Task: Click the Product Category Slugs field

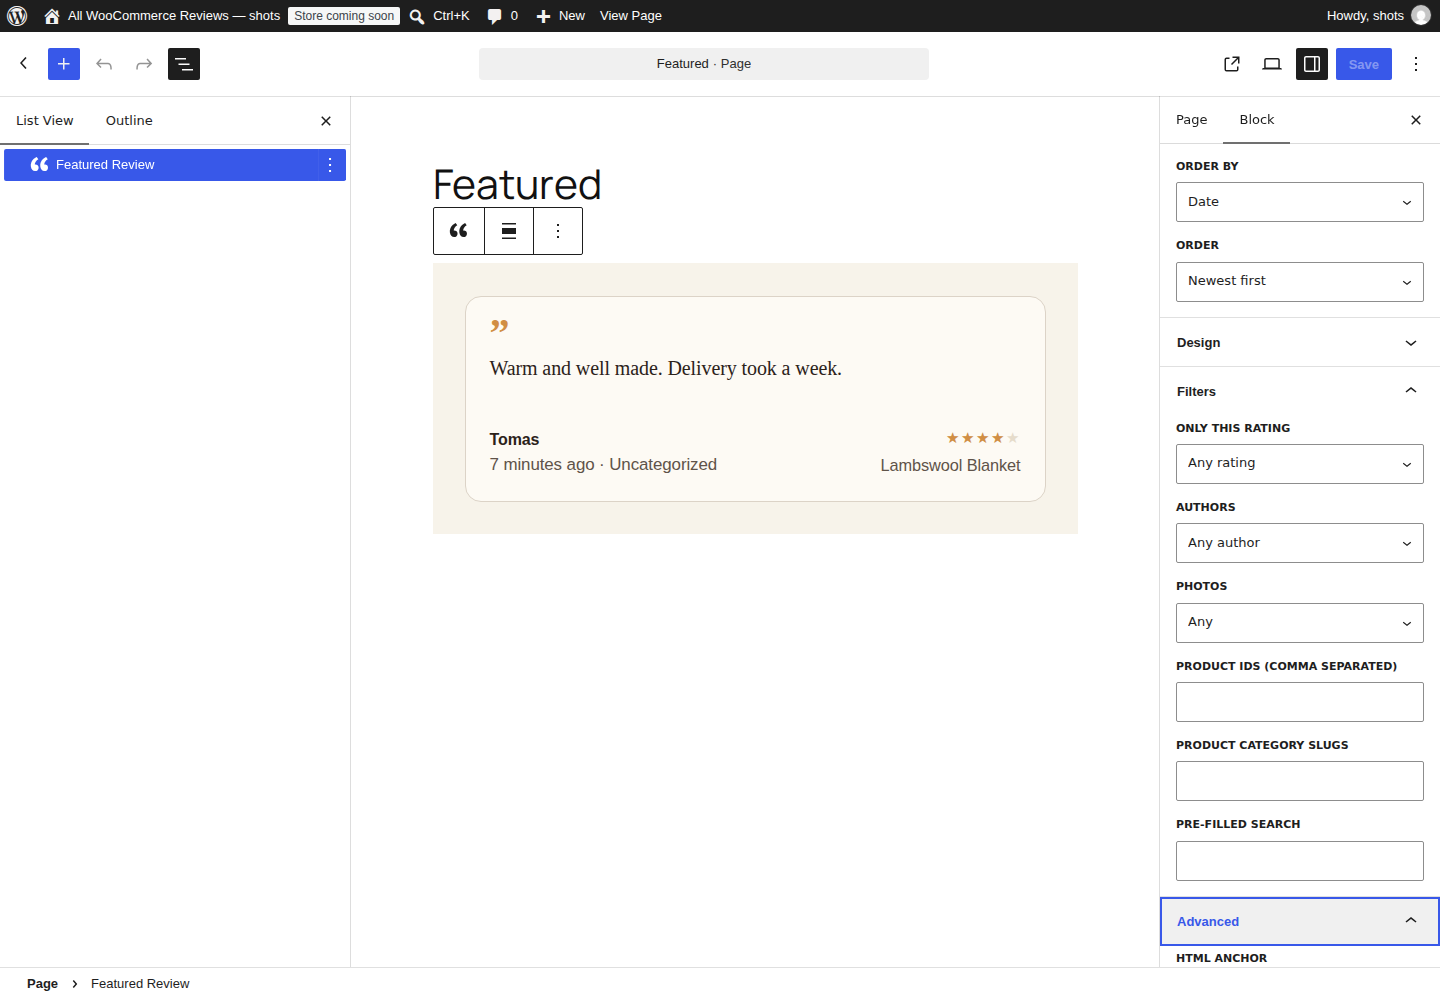Action: click(1300, 781)
